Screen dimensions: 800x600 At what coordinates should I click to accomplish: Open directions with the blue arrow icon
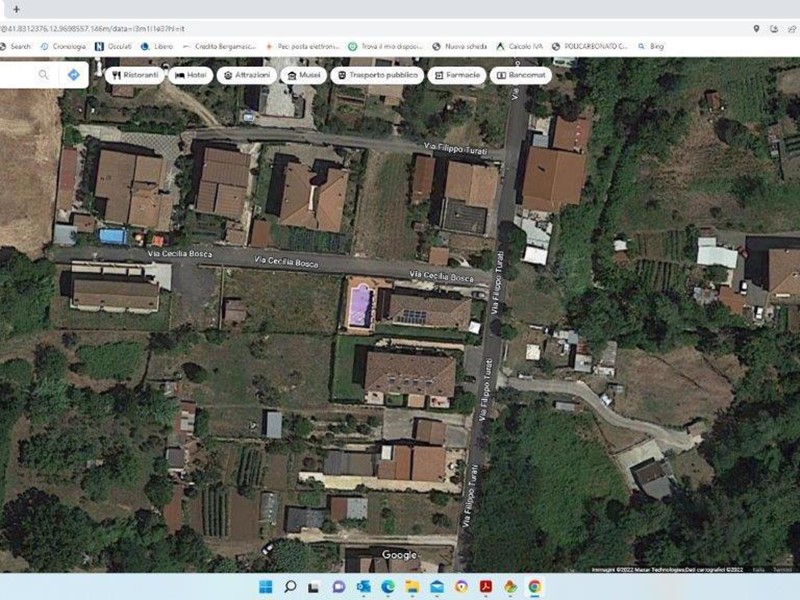pyautogui.click(x=73, y=75)
